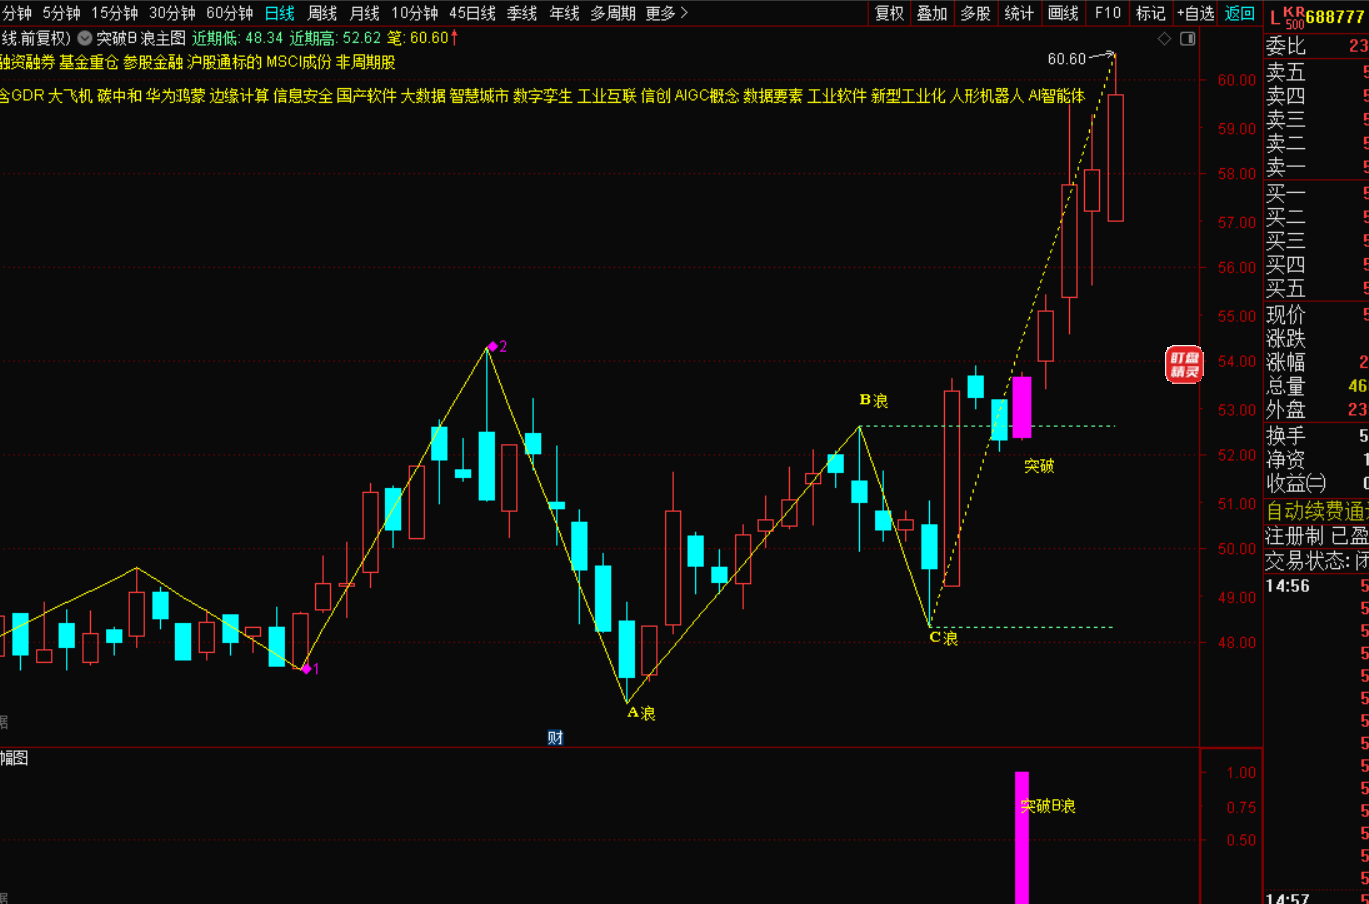Add stock via the +自选 button
Image resolution: width=1369 pixels, height=904 pixels.
[1195, 13]
